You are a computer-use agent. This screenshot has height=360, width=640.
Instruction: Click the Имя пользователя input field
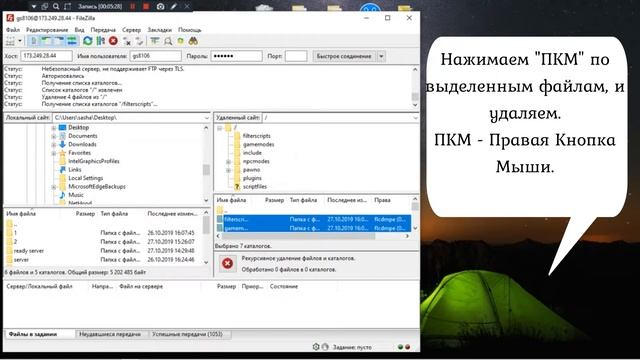(156, 56)
